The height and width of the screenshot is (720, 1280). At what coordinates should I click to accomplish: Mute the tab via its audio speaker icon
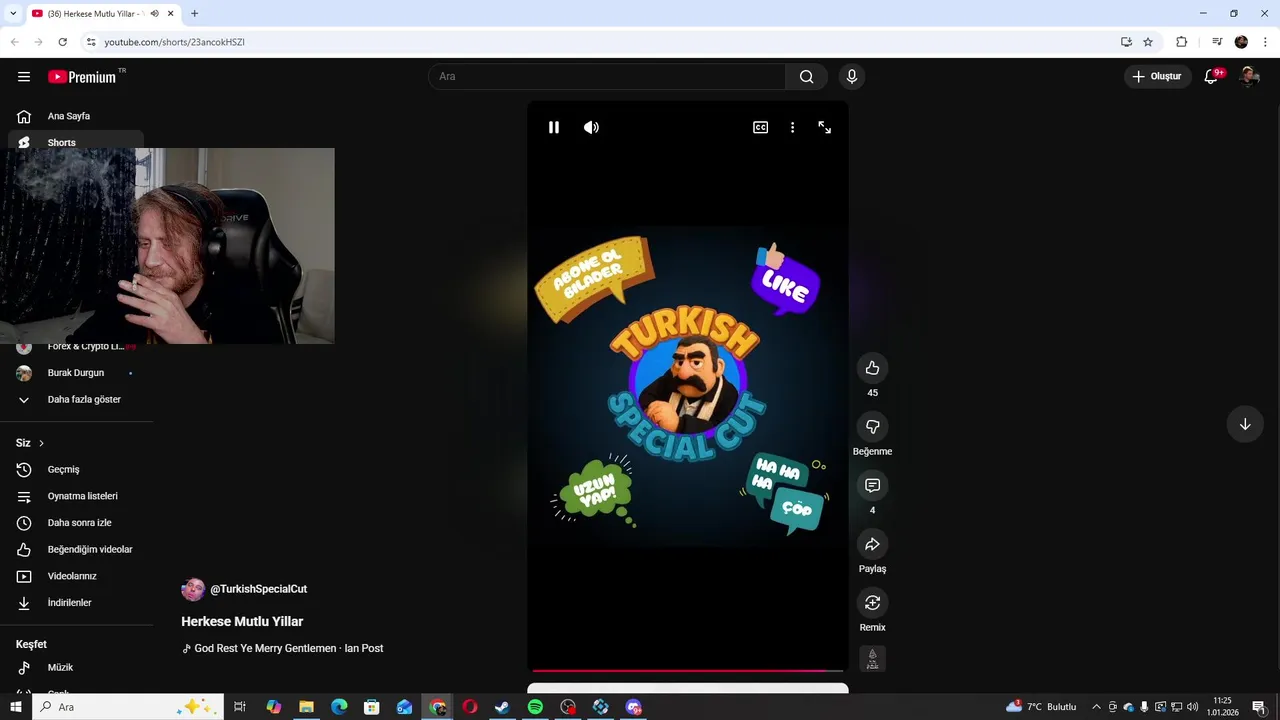155,14
